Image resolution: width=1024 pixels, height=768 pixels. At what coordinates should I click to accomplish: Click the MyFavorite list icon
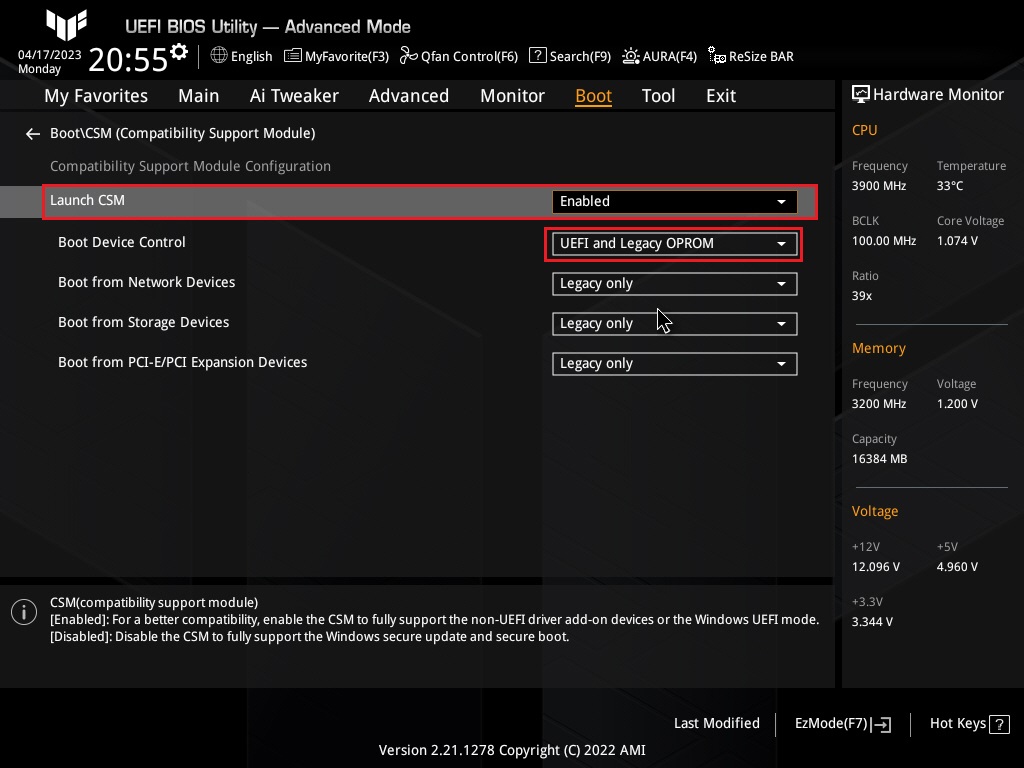[x=293, y=56]
